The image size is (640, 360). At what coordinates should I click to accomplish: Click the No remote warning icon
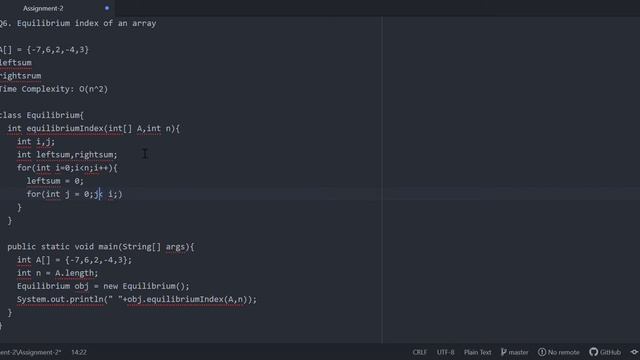[x=542, y=352]
